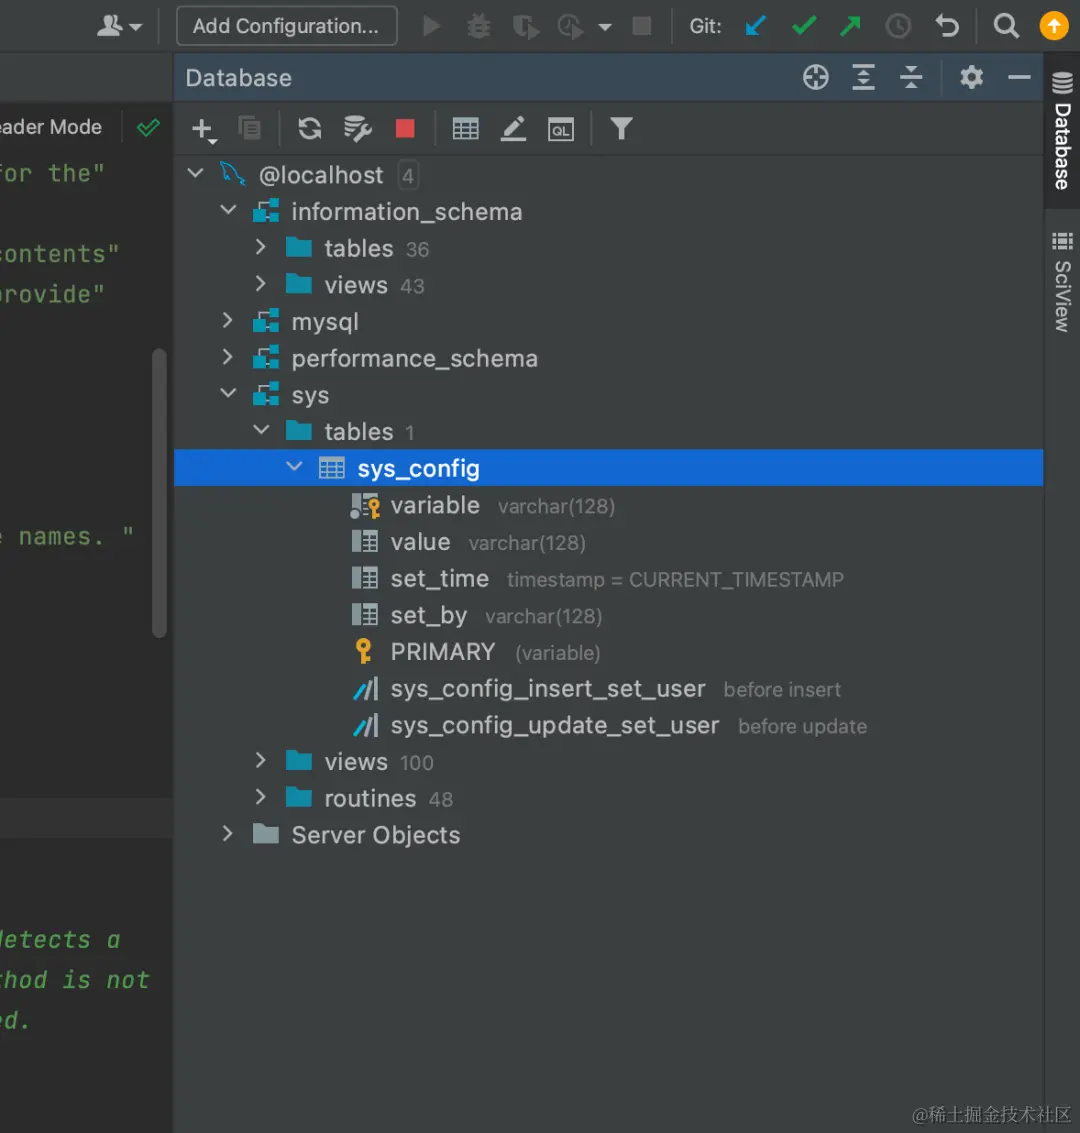
Task: Open the plus New dropdown button
Action: pyautogui.click(x=203, y=130)
